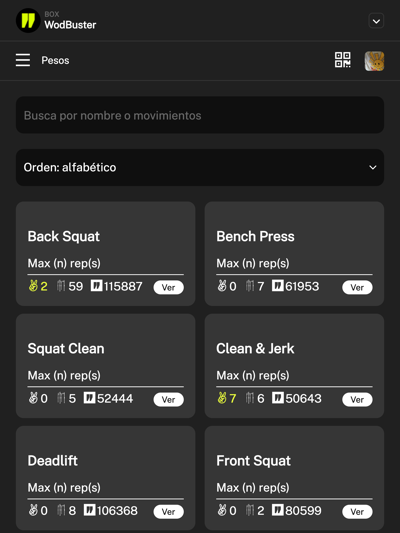Select the Pesos page label
Screen dimensions: 400x533
55,61
